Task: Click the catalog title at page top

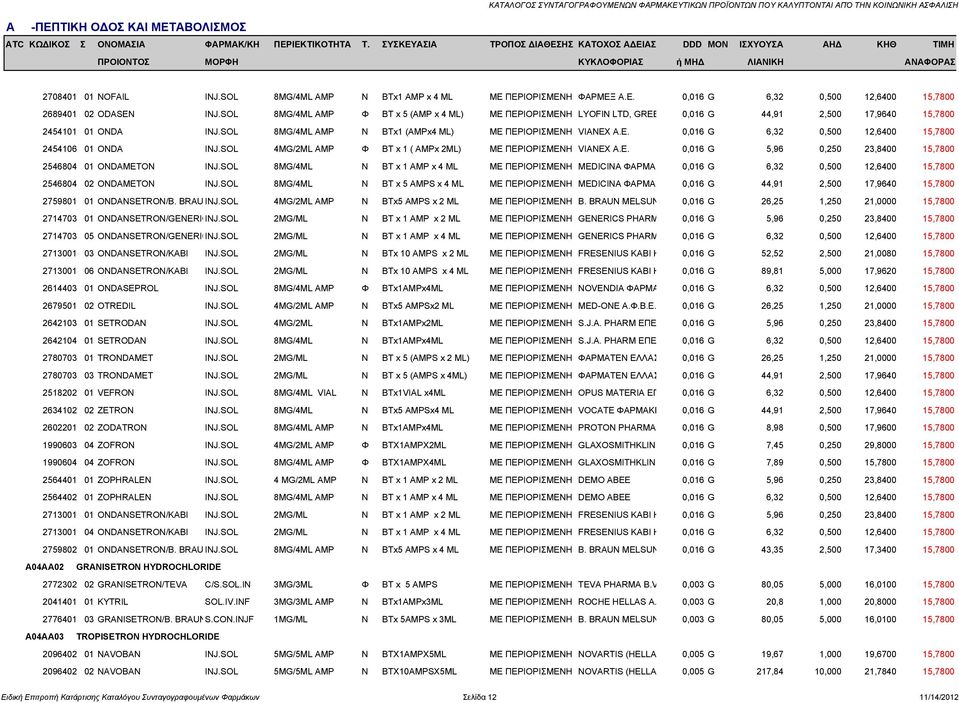Action: point(723,5)
